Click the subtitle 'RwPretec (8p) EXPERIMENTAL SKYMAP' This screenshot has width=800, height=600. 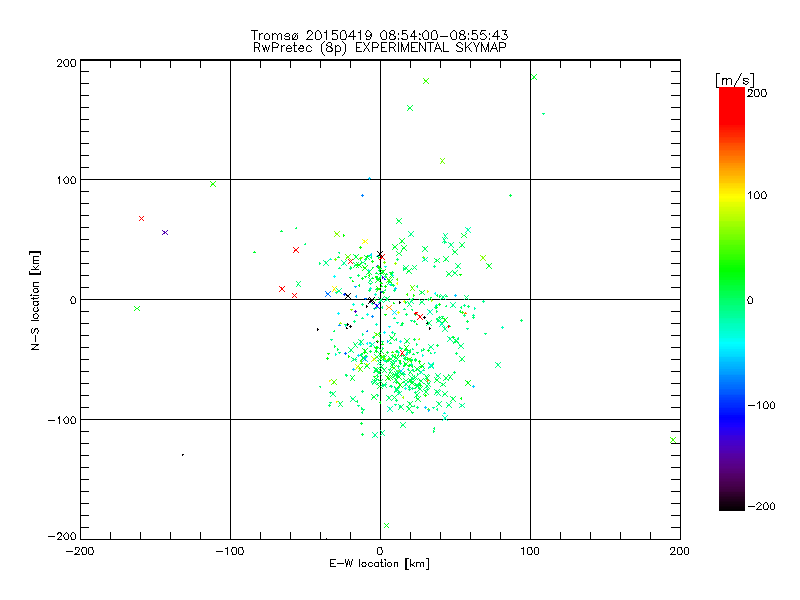[x=380, y=47]
